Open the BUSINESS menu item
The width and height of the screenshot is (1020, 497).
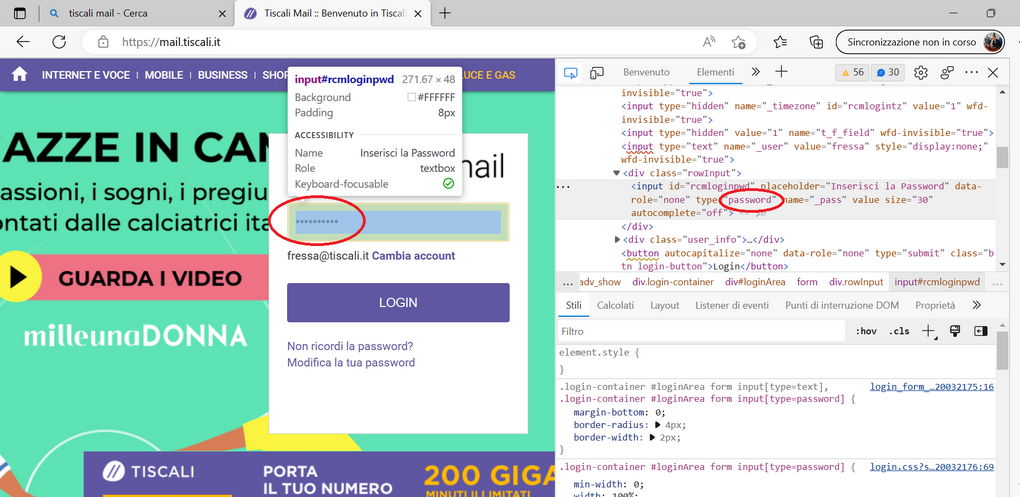click(222, 75)
